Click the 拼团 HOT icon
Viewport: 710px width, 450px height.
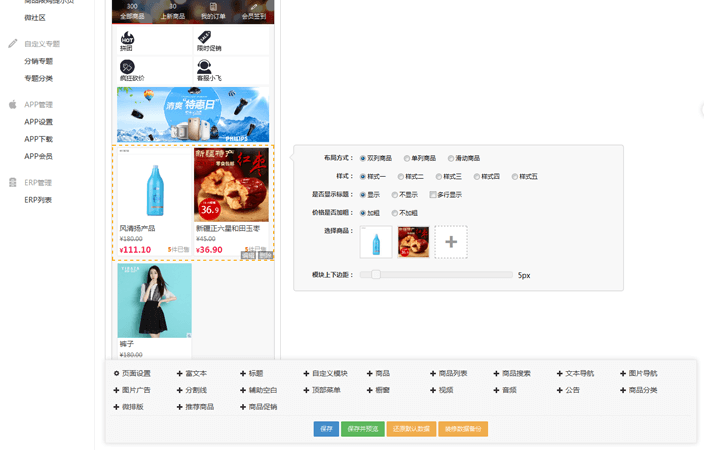pos(127,38)
